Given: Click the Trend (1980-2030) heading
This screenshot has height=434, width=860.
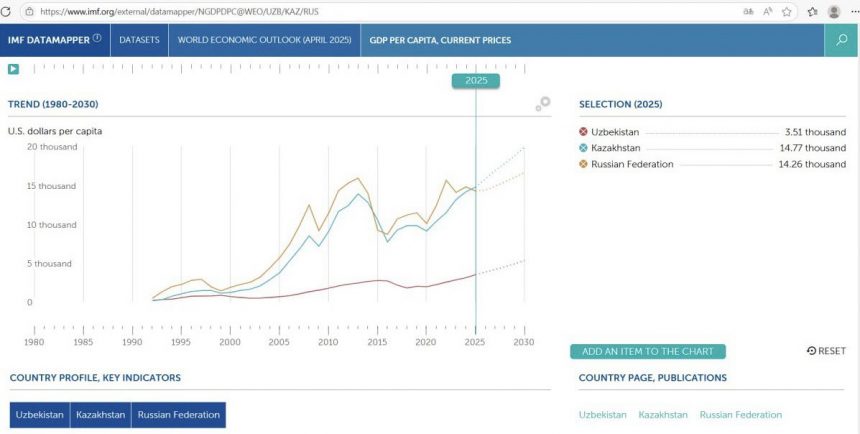Looking at the screenshot, I should 53,104.
